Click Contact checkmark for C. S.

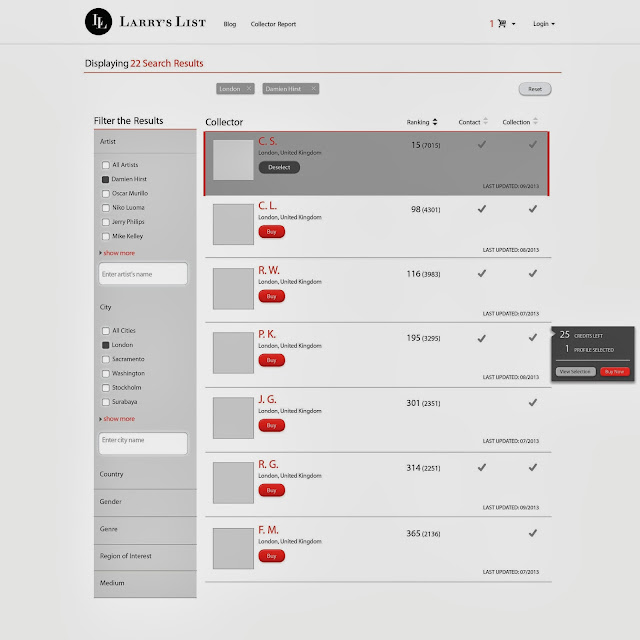[x=482, y=144]
